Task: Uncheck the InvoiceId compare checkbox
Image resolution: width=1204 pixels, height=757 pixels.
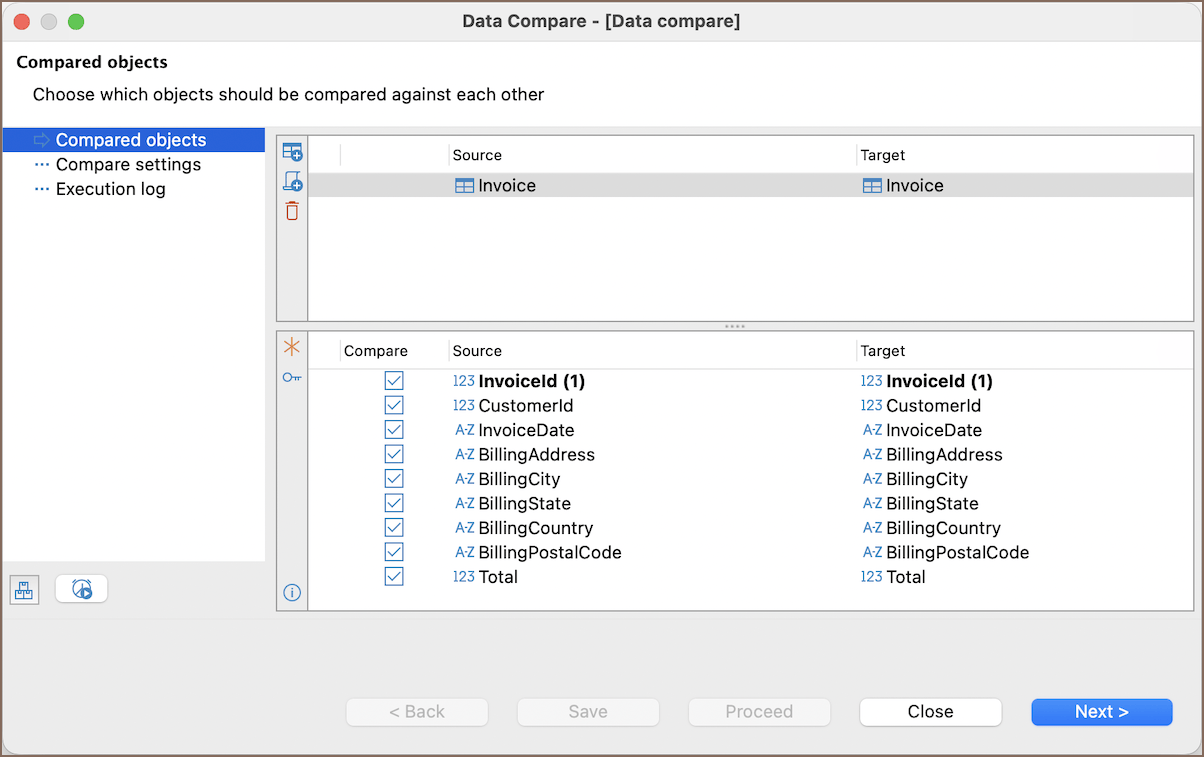Action: coord(394,381)
